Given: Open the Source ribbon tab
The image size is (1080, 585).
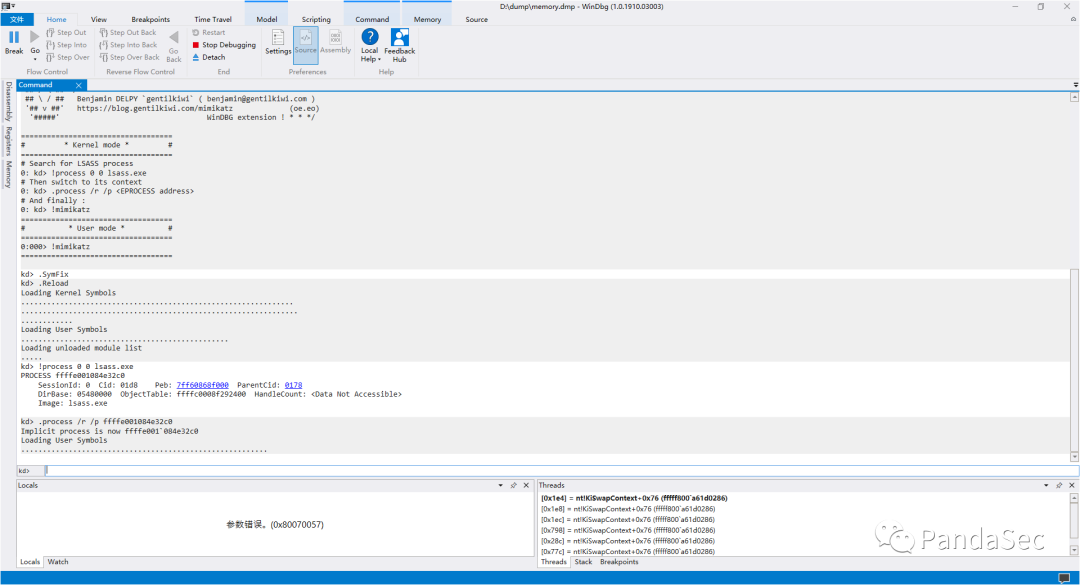Looking at the screenshot, I should point(476,19).
